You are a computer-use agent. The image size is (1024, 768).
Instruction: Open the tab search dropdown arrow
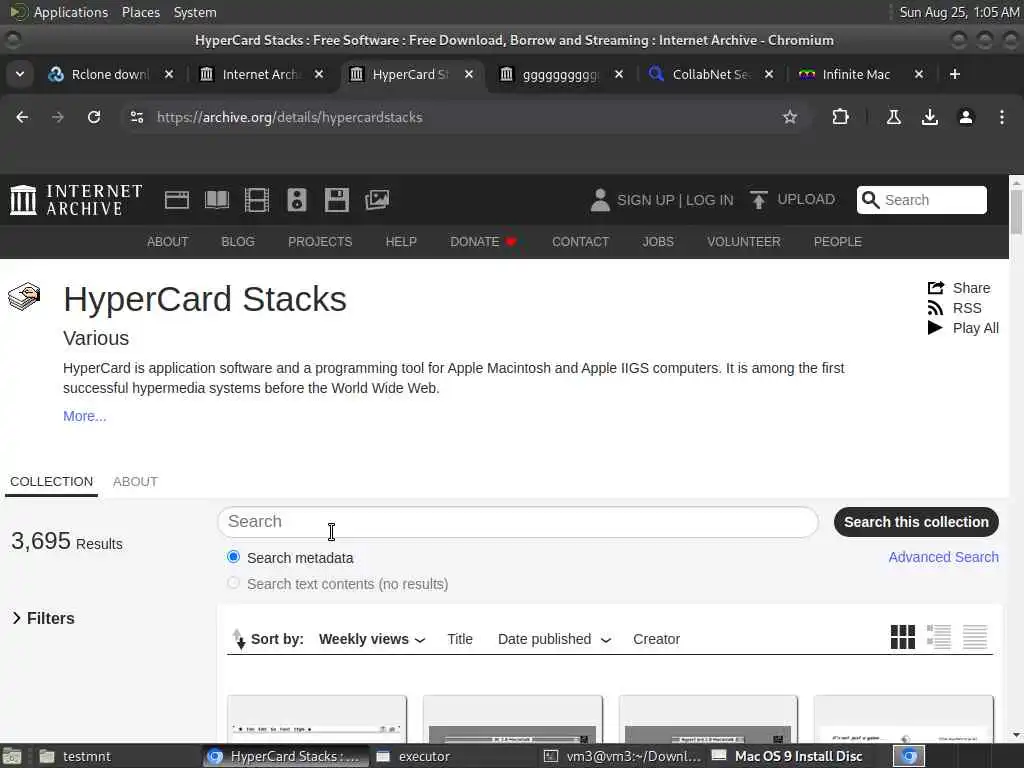(20, 74)
